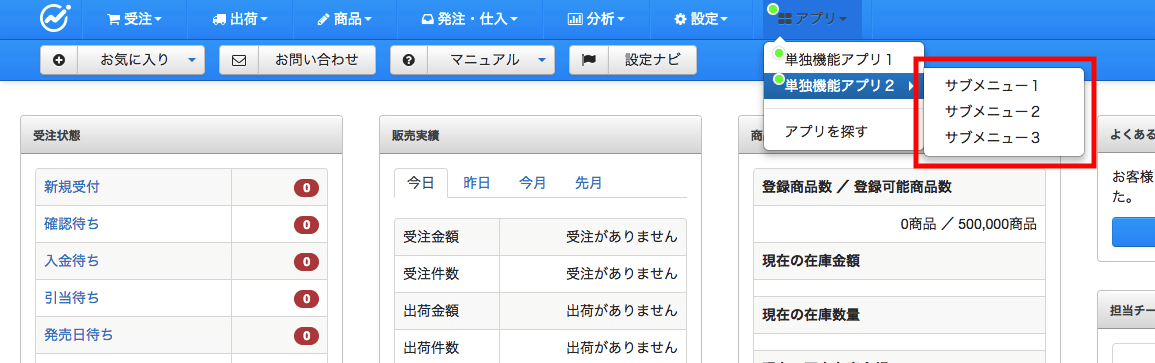Image resolution: width=1155 pixels, height=363 pixels.
Task: Switch to the 今日 tab
Action: coord(421,183)
